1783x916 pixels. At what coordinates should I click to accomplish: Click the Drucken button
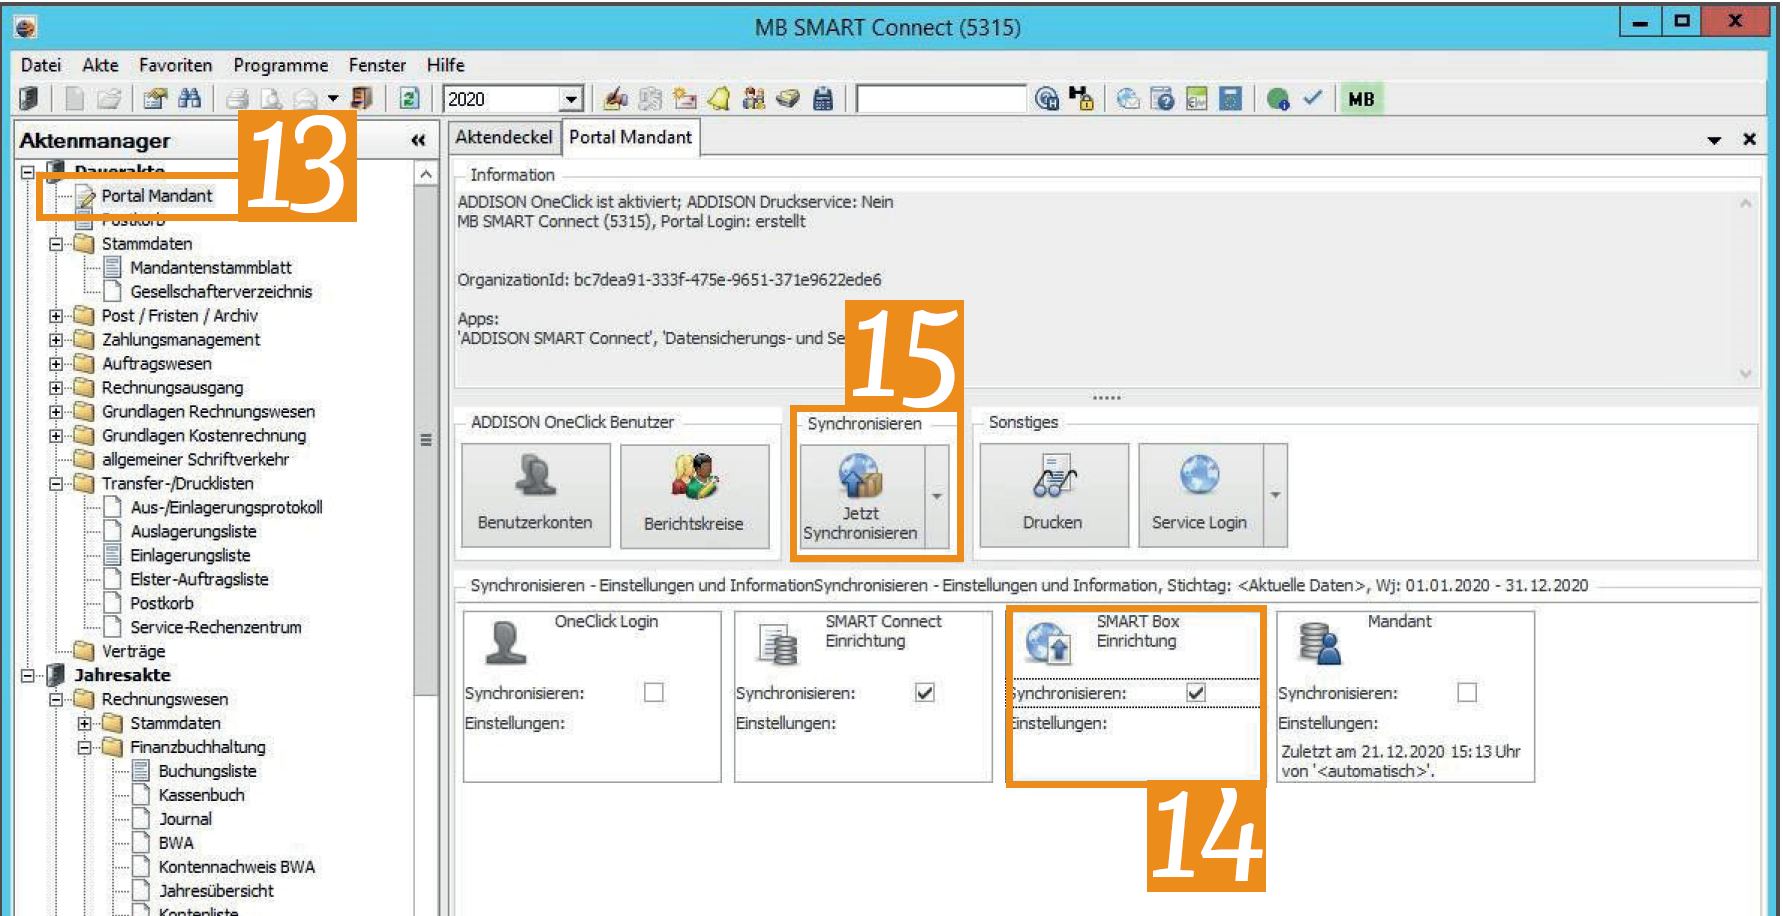click(x=1053, y=496)
